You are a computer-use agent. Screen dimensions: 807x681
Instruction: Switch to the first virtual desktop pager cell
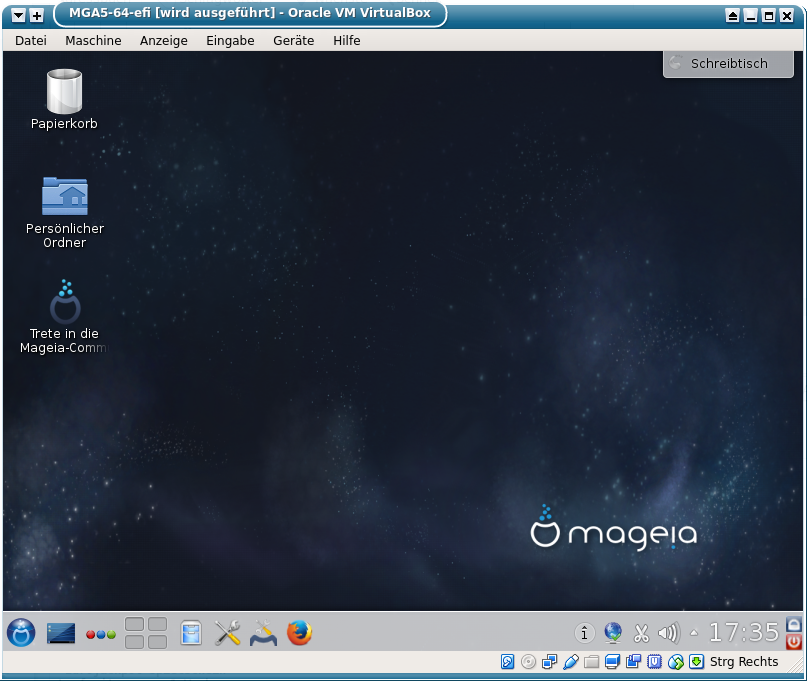tap(134, 624)
